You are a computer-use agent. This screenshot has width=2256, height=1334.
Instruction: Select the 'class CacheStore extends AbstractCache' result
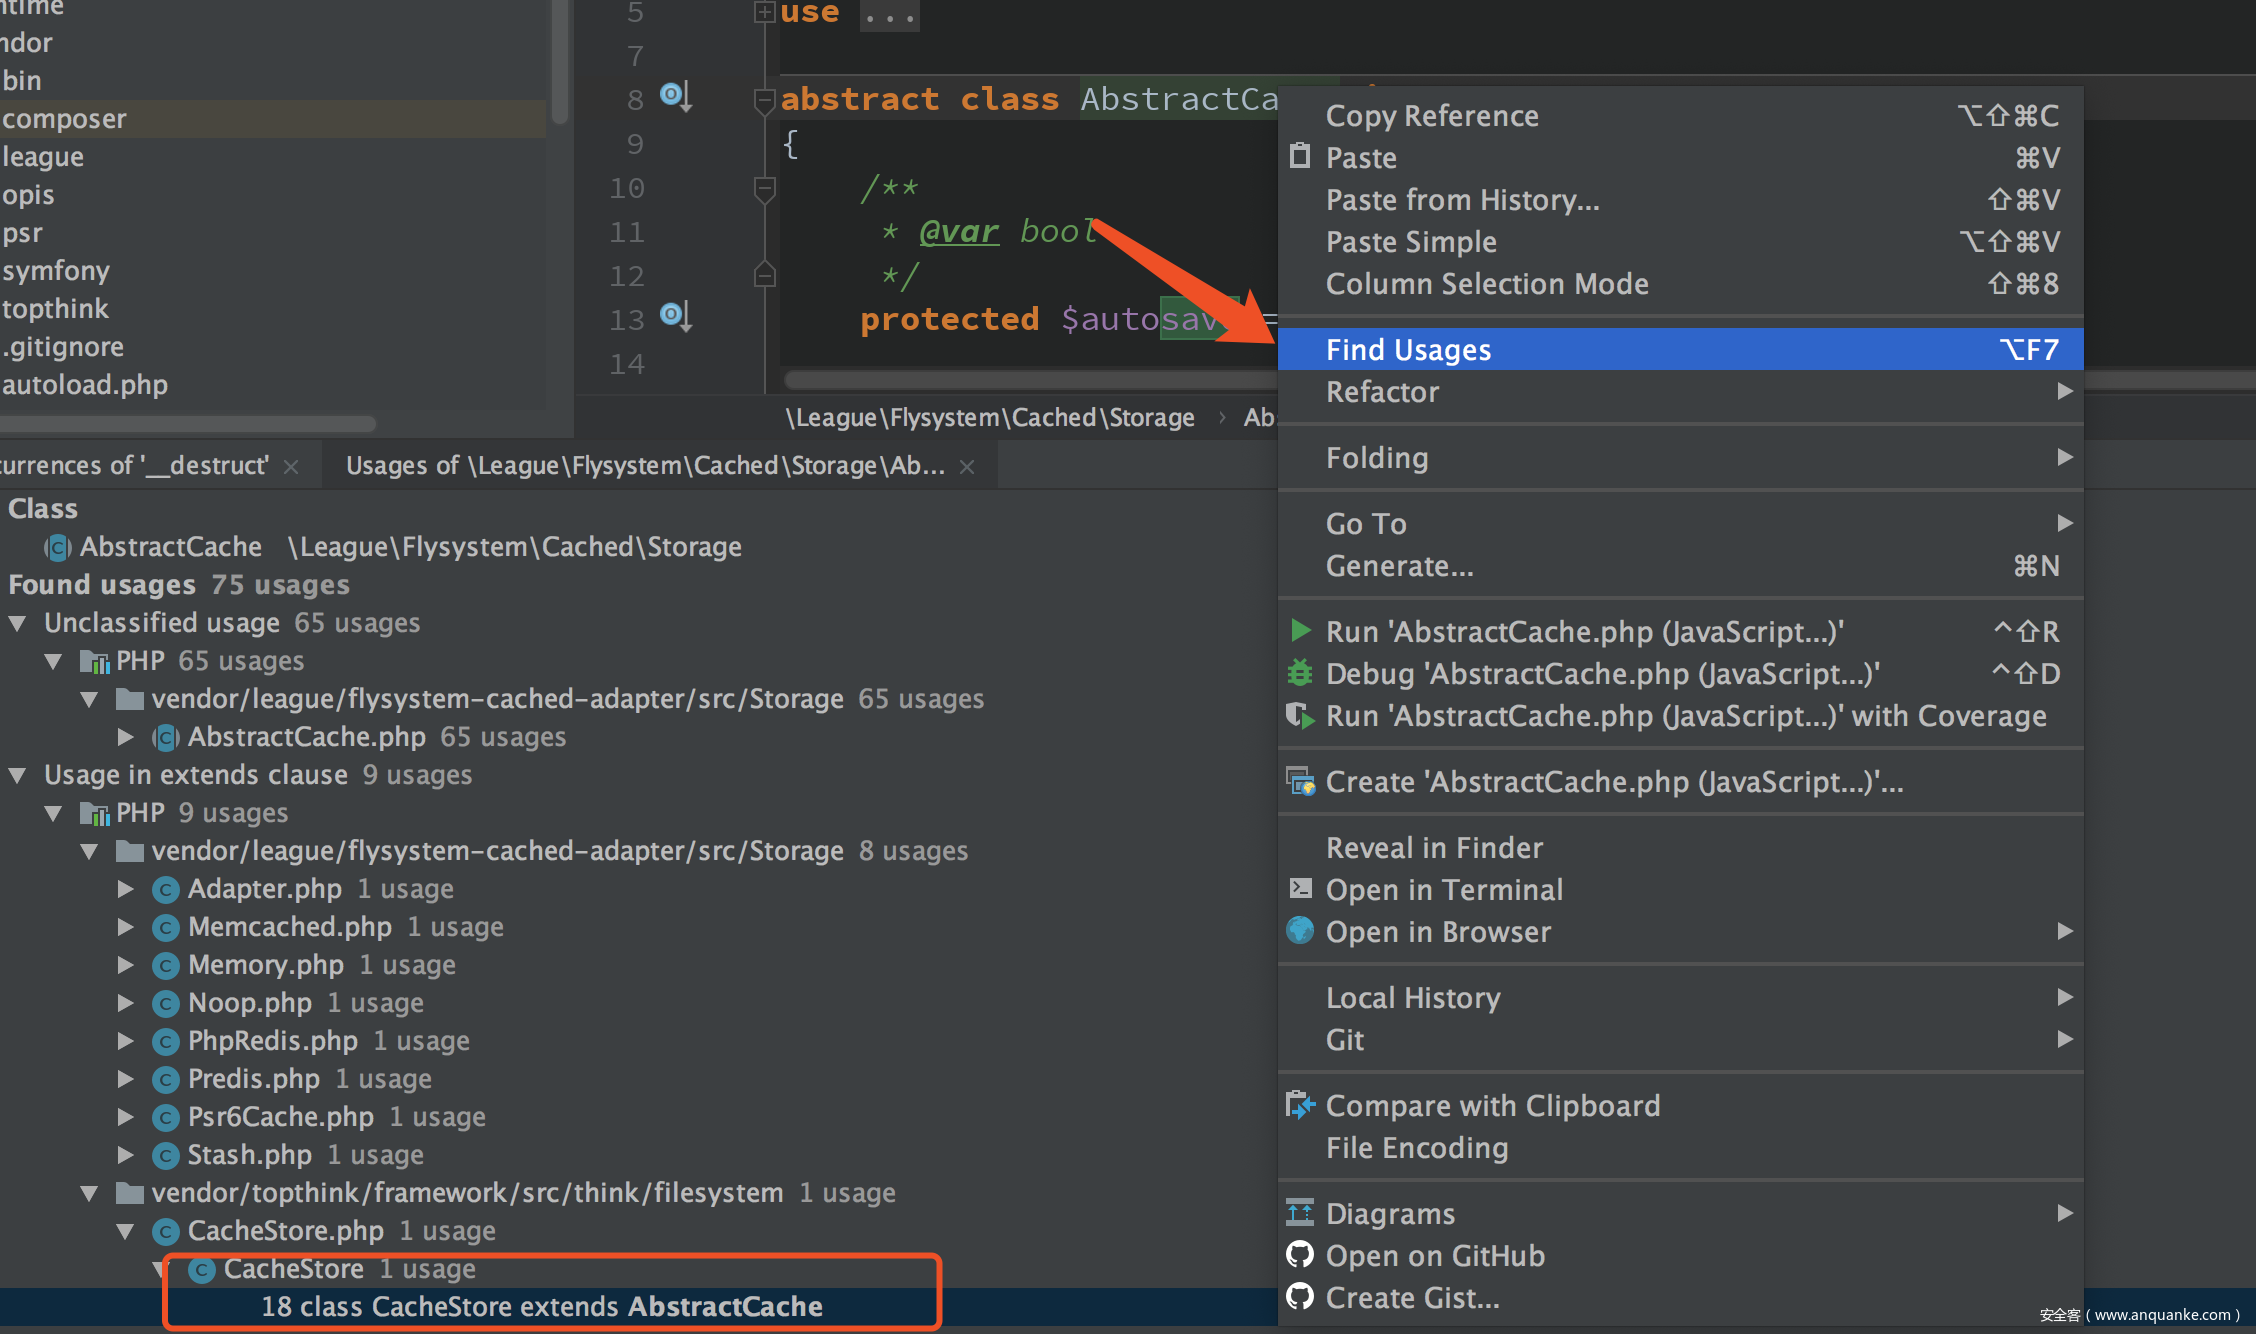click(x=542, y=1306)
